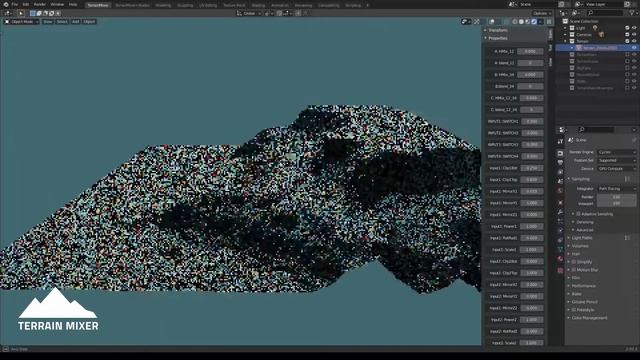
Task: Enable the Adaptive Sampling checkbox
Action: (x=578, y=214)
